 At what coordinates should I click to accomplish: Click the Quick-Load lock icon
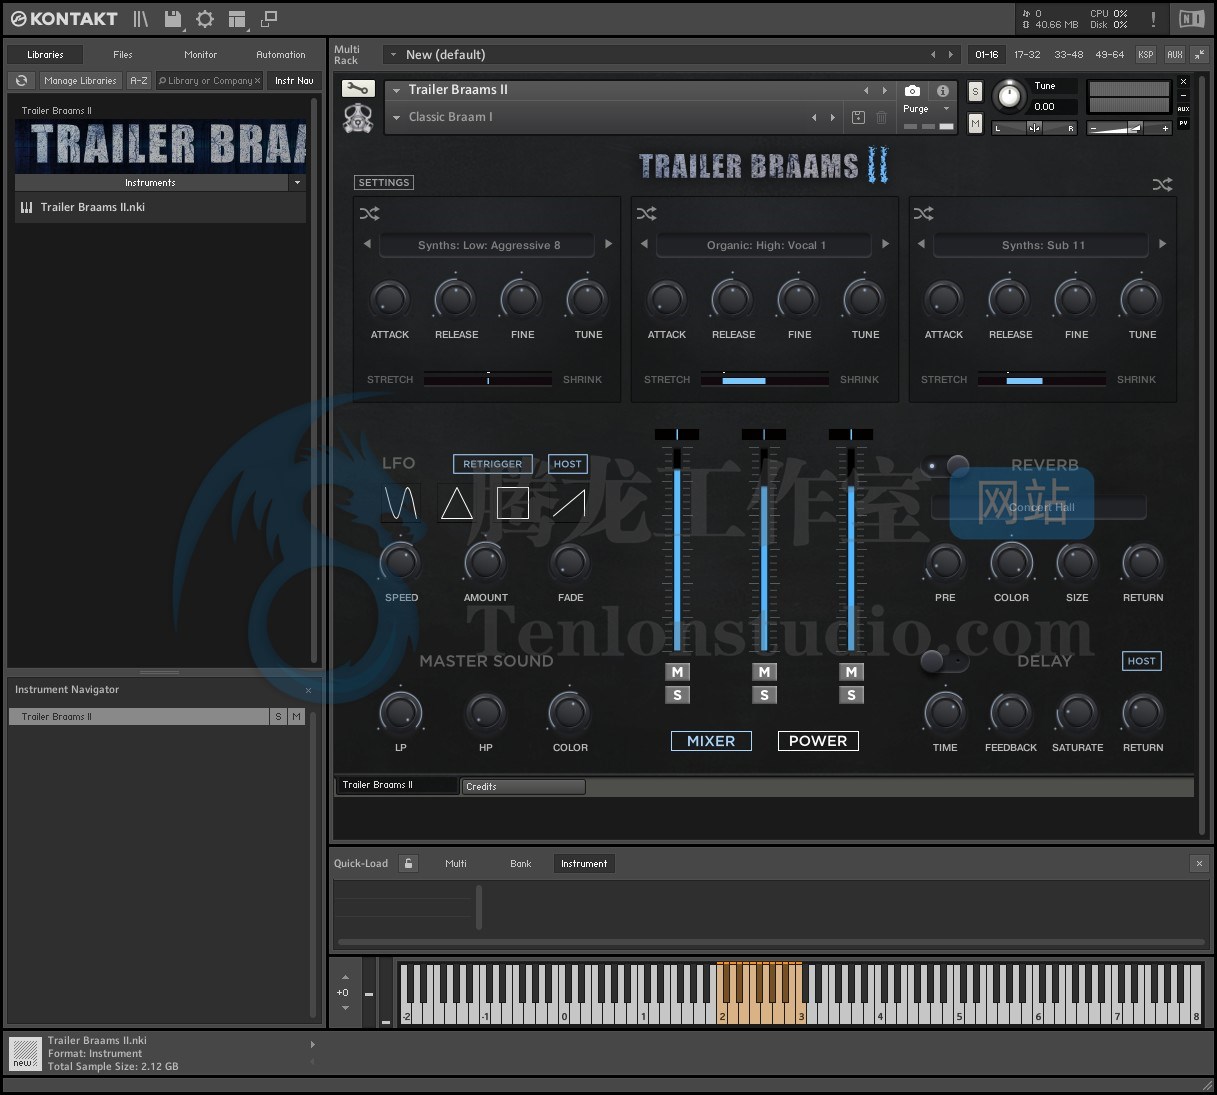[x=408, y=863]
